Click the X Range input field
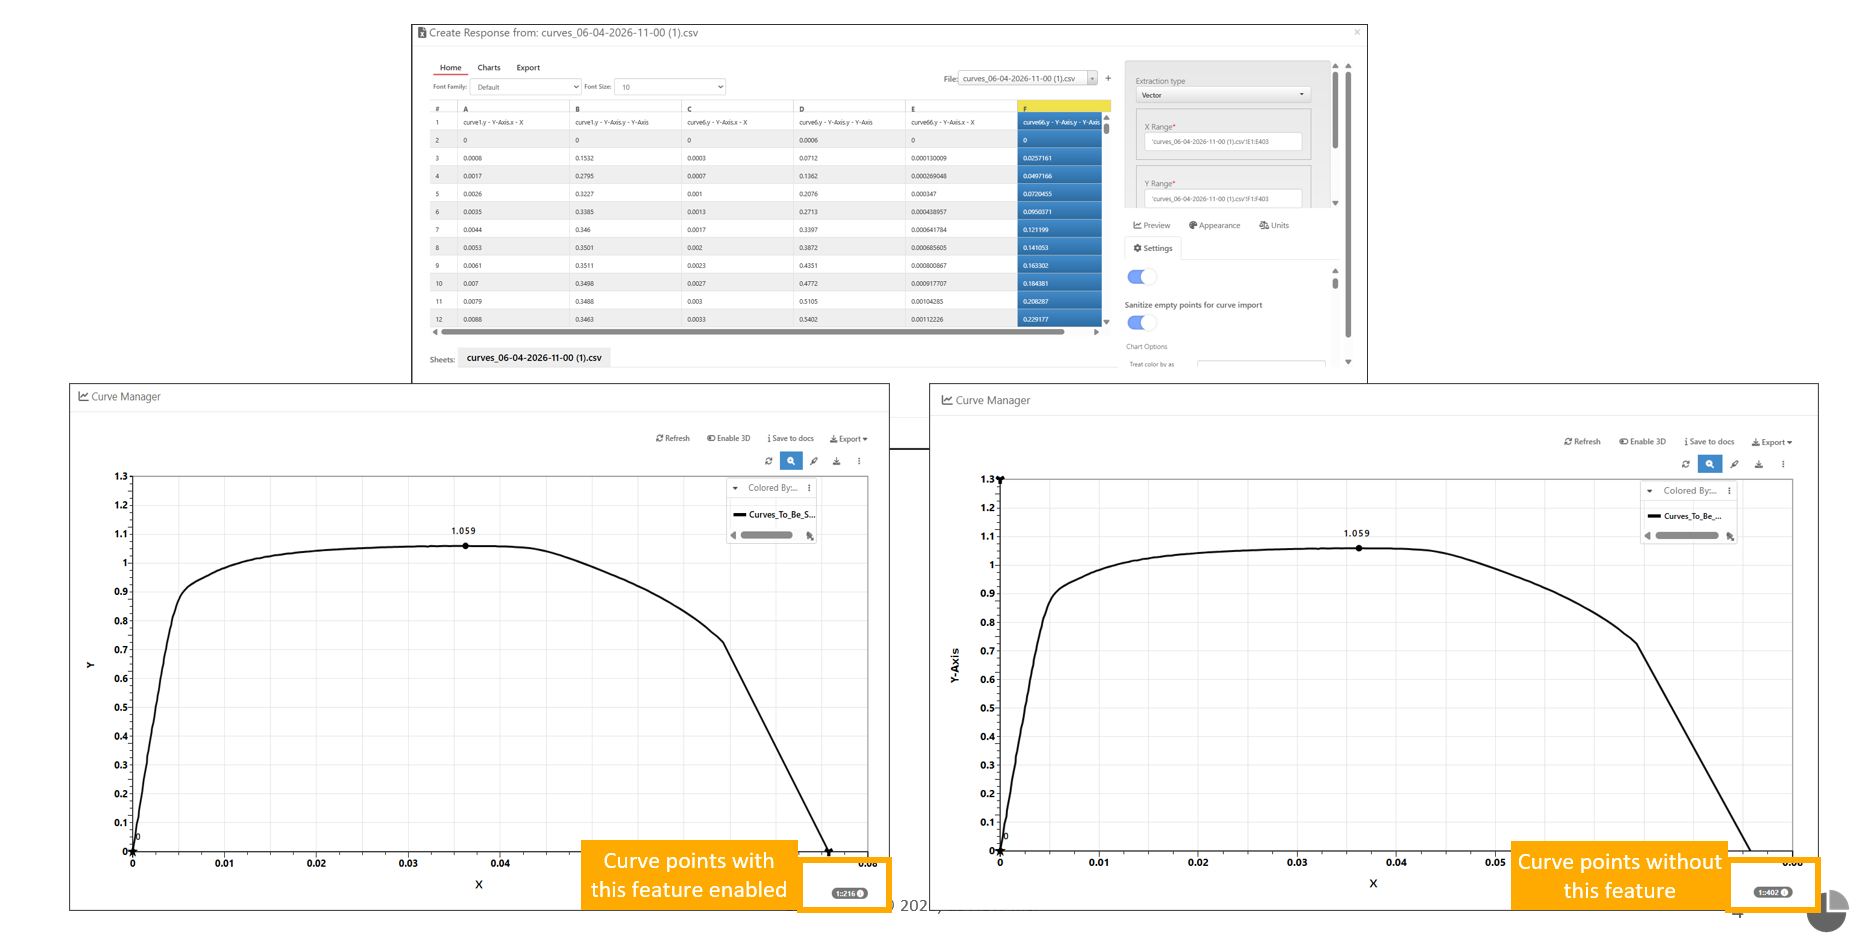Viewport: 1861px width, 942px height. (1223, 142)
